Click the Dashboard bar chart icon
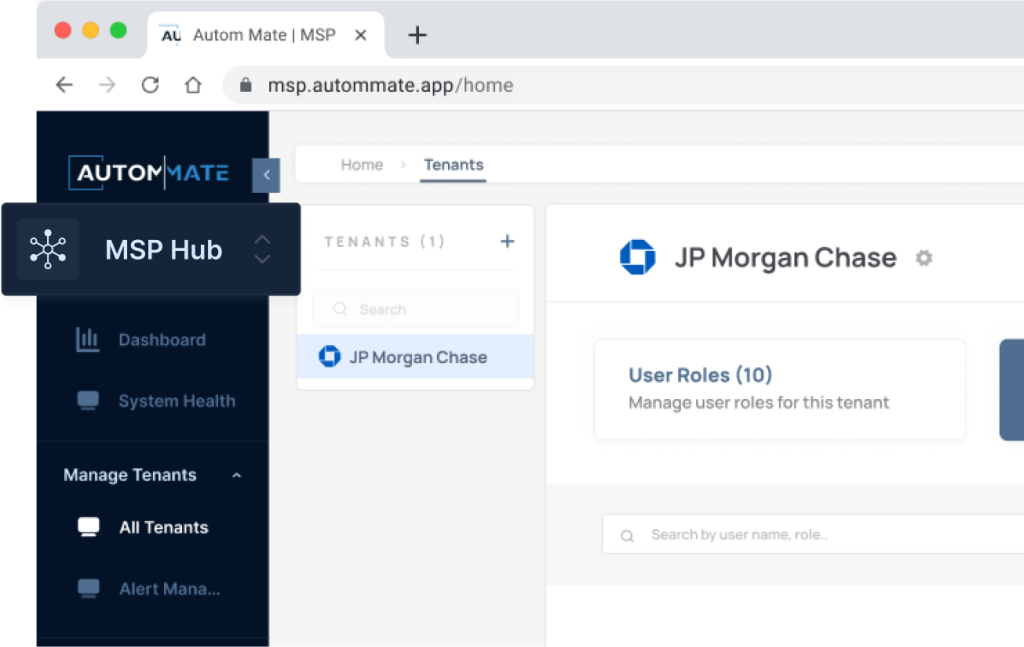Image resolution: width=1024 pixels, height=647 pixels. pos(88,340)
